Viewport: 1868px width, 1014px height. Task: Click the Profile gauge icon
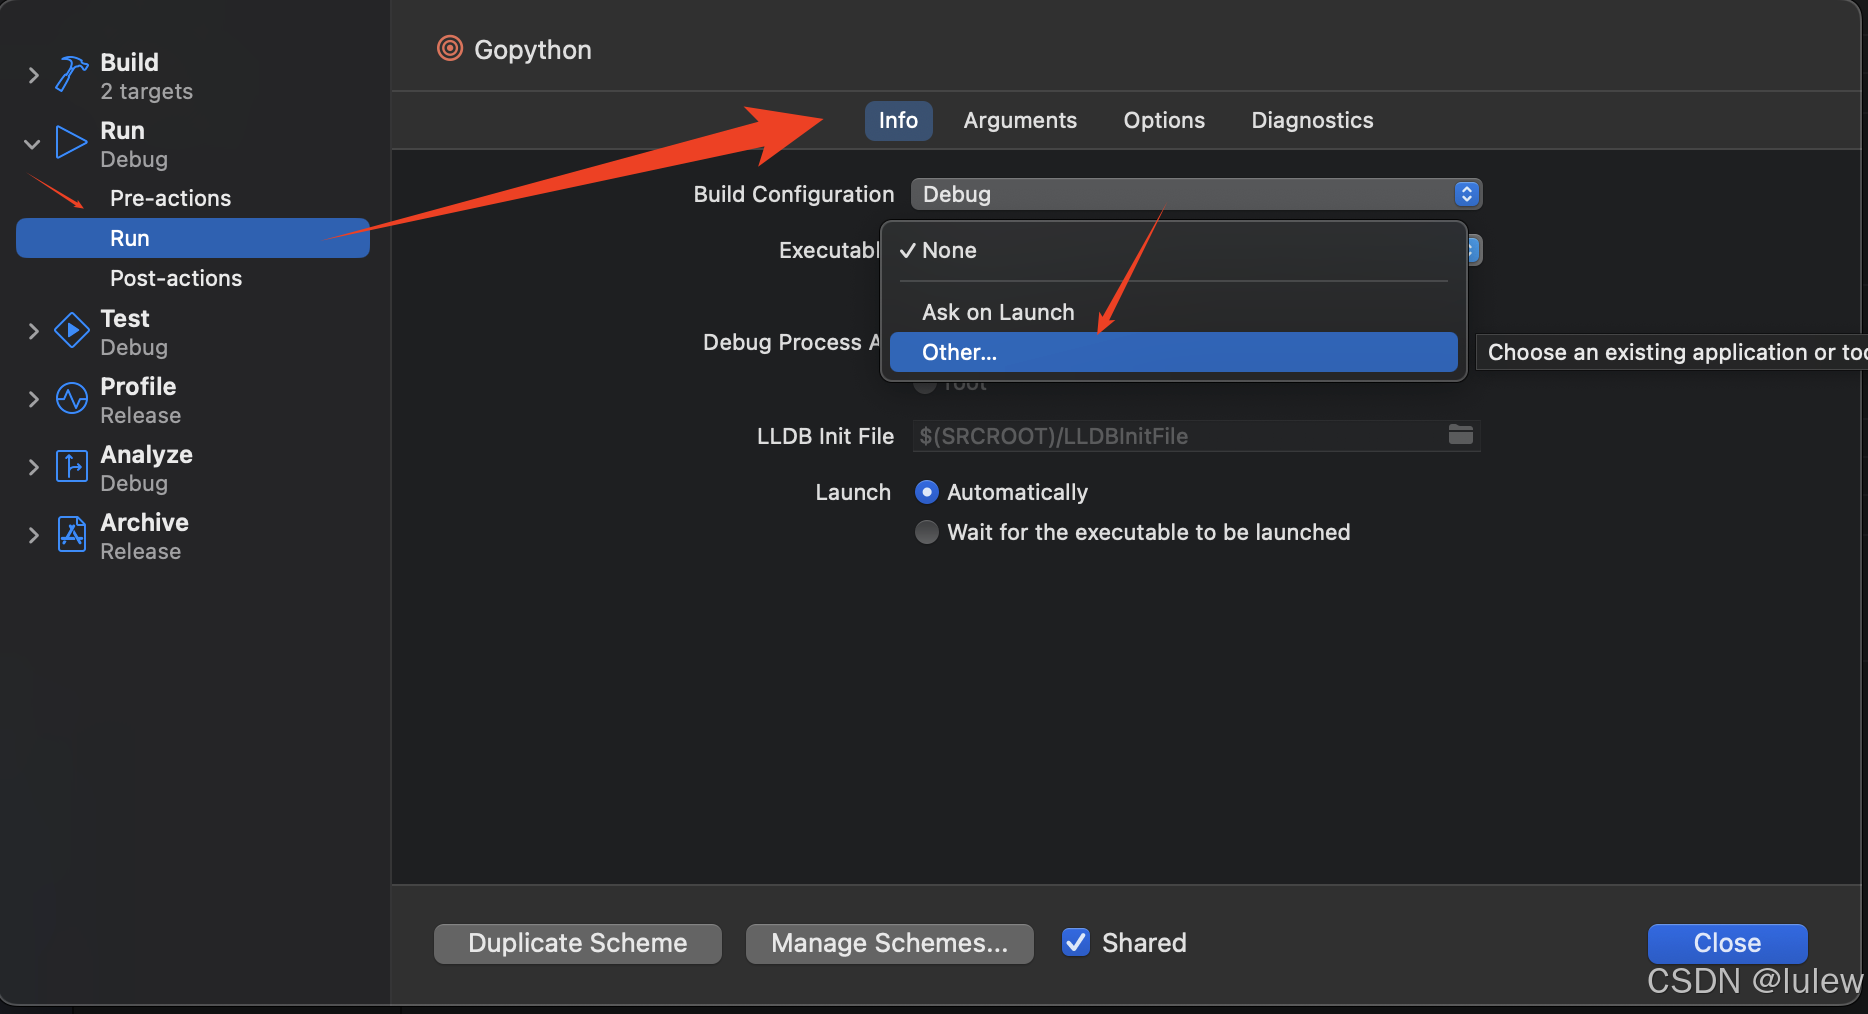click(x=70, y=398)
